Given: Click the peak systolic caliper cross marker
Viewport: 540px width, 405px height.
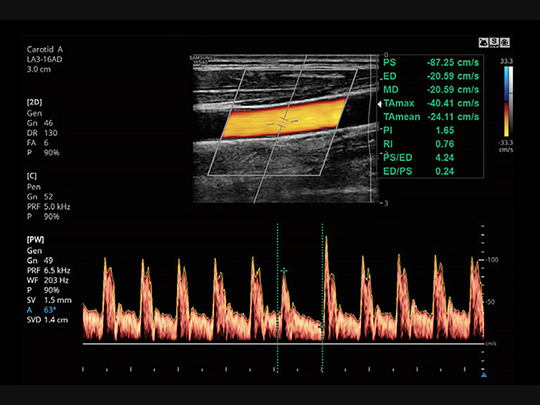Looking at the screenshot, I should coord(284,271).
